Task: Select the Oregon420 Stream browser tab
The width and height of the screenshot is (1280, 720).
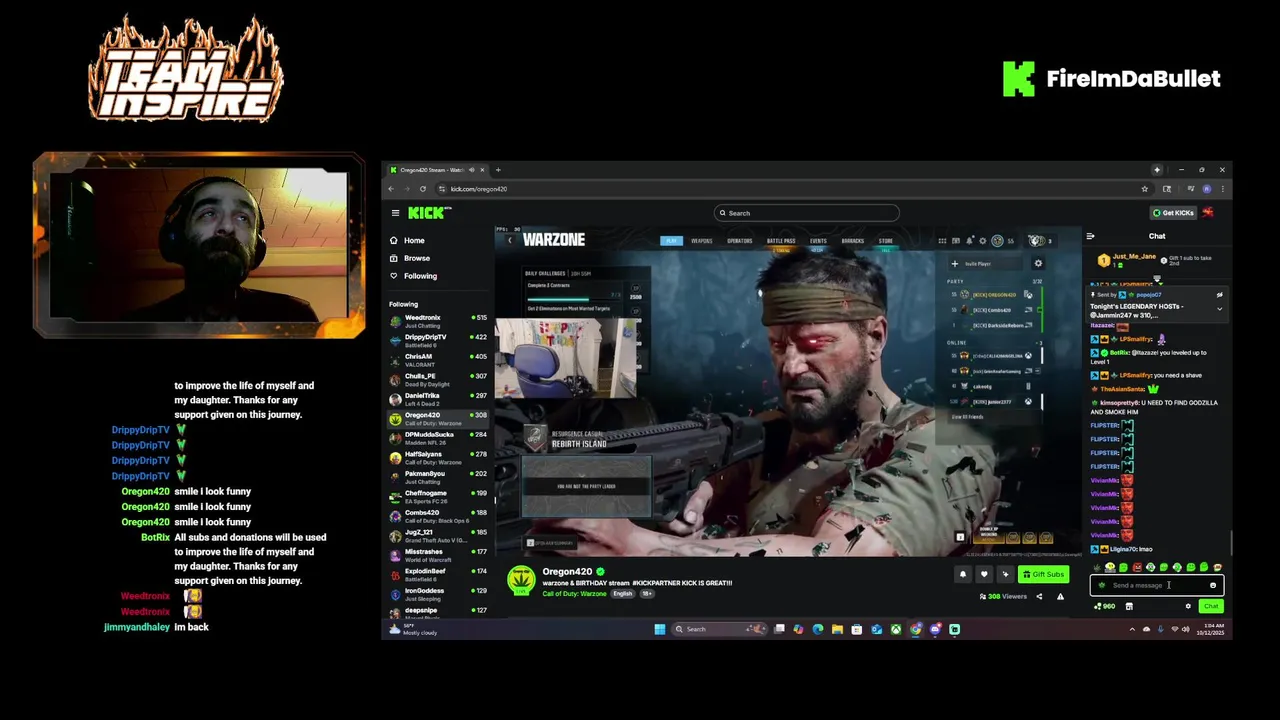Action: point(437,170)
